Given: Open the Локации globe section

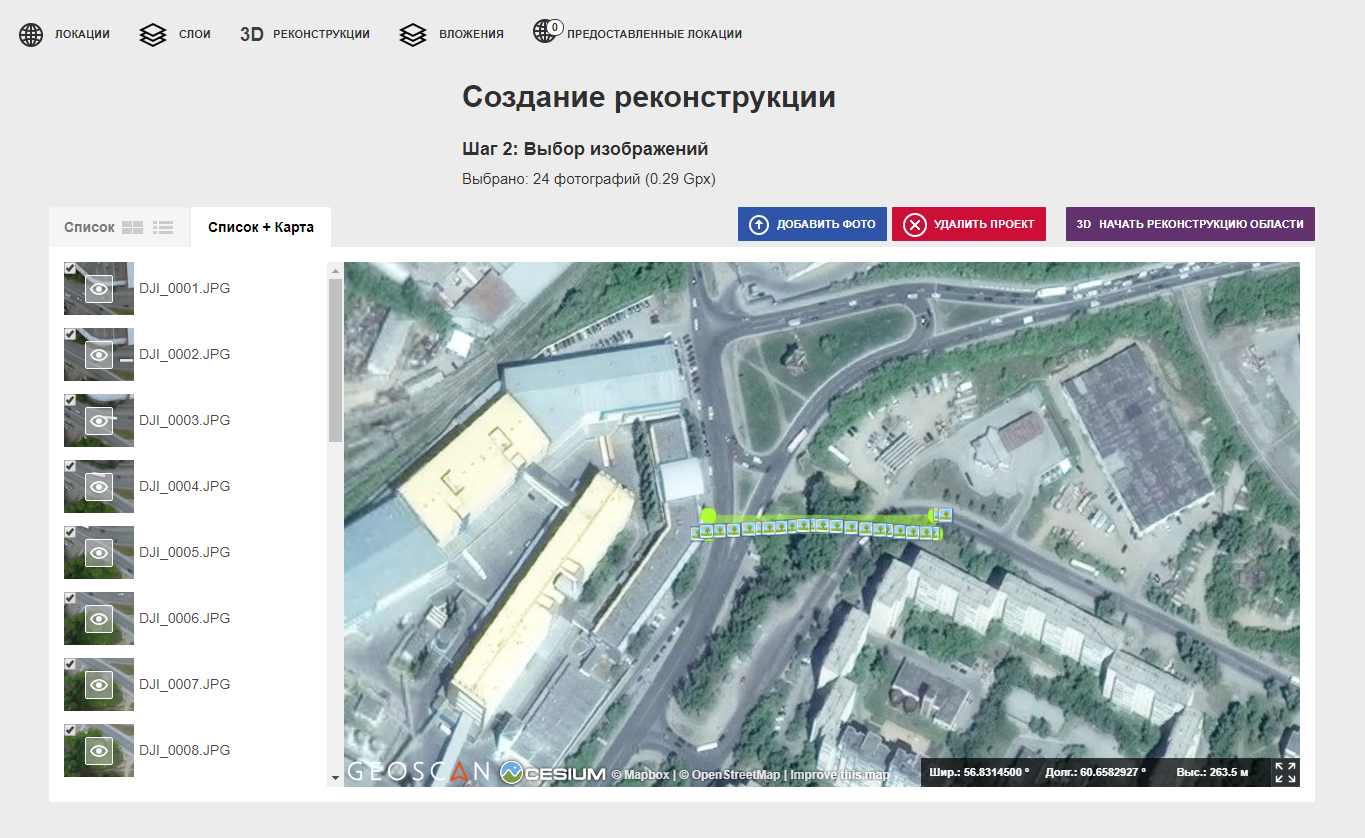Looking at the screenshot, I should pyautogui.click(x=65, y=34).
